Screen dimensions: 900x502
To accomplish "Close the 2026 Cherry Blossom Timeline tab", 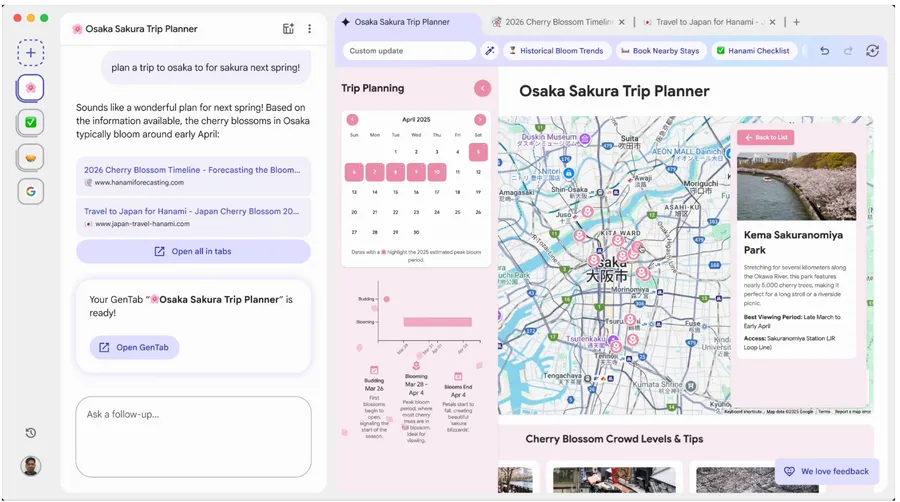I will 622,22.
